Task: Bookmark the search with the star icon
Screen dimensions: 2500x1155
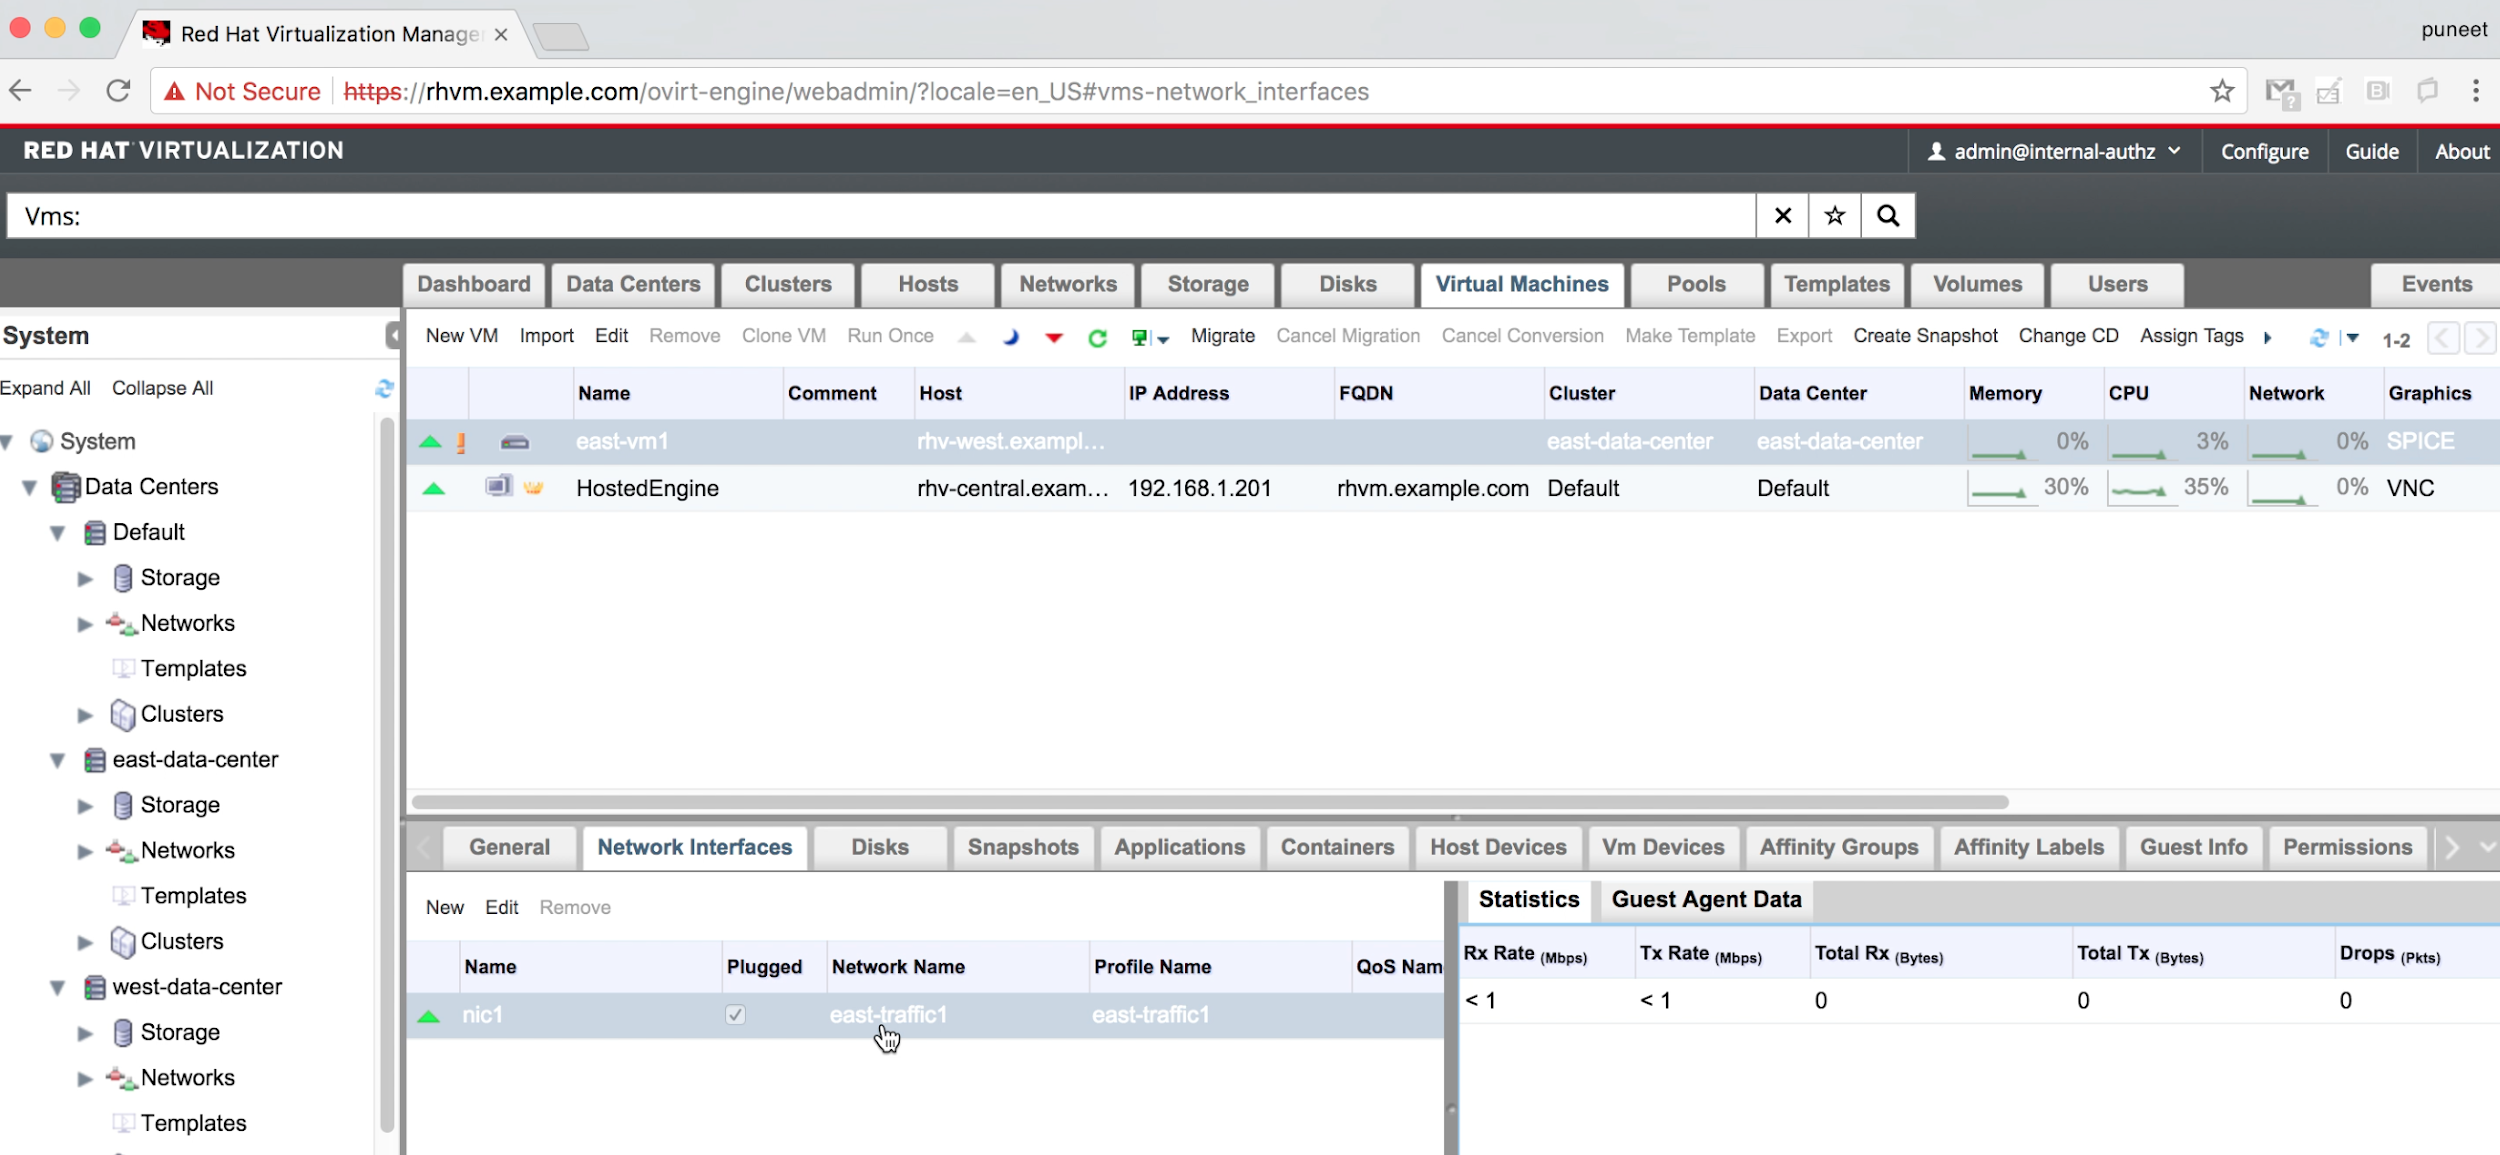Action: tap(1834, 216)
